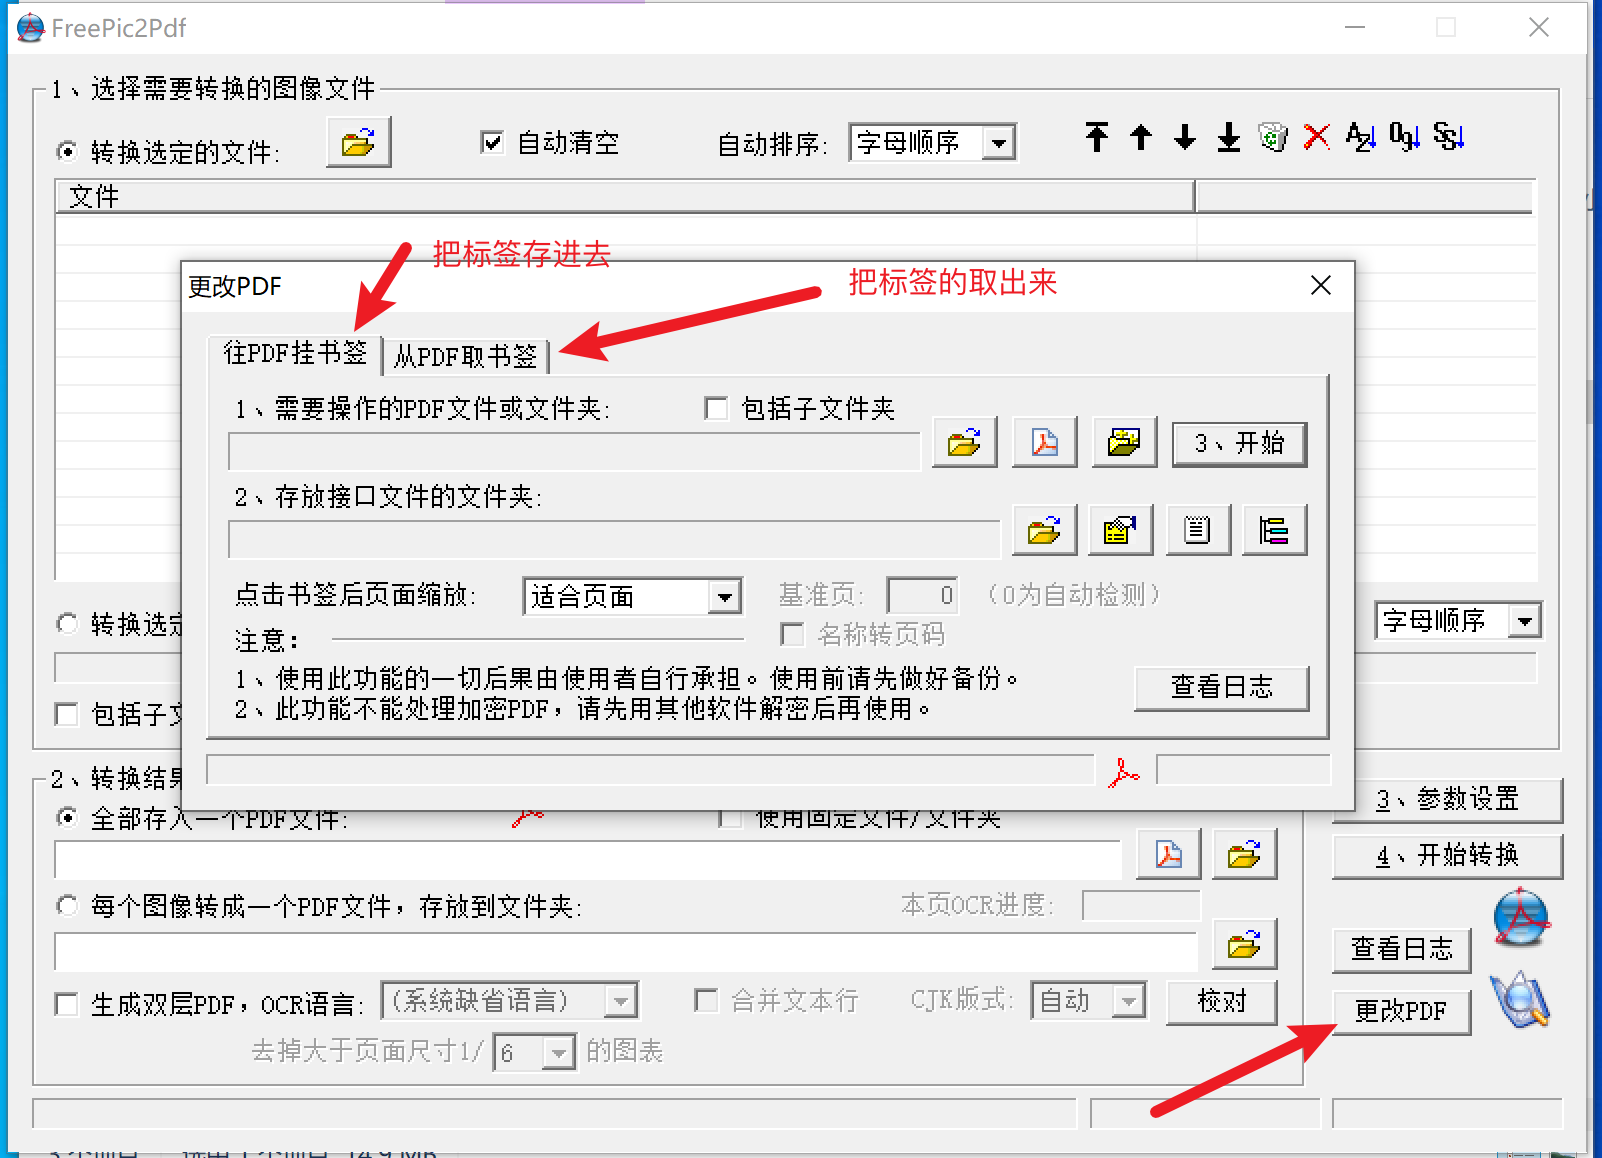This screenshot has height=1158, width=1602.
Task: Check the 生成双层PDF option
Action: pyautogui.click(x=67, y=1004)
